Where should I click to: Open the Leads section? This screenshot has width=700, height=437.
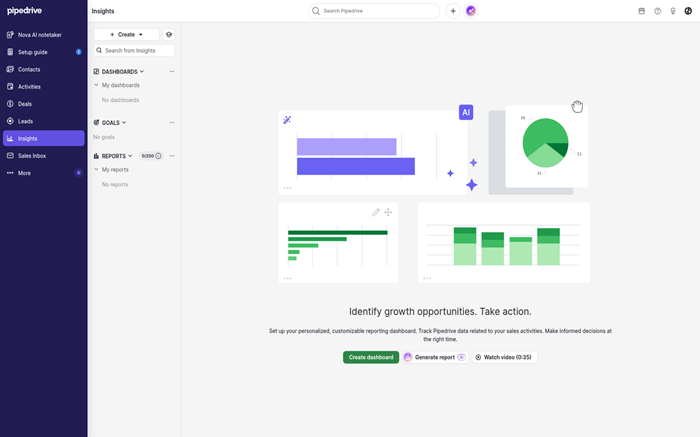tap(43, 121)
